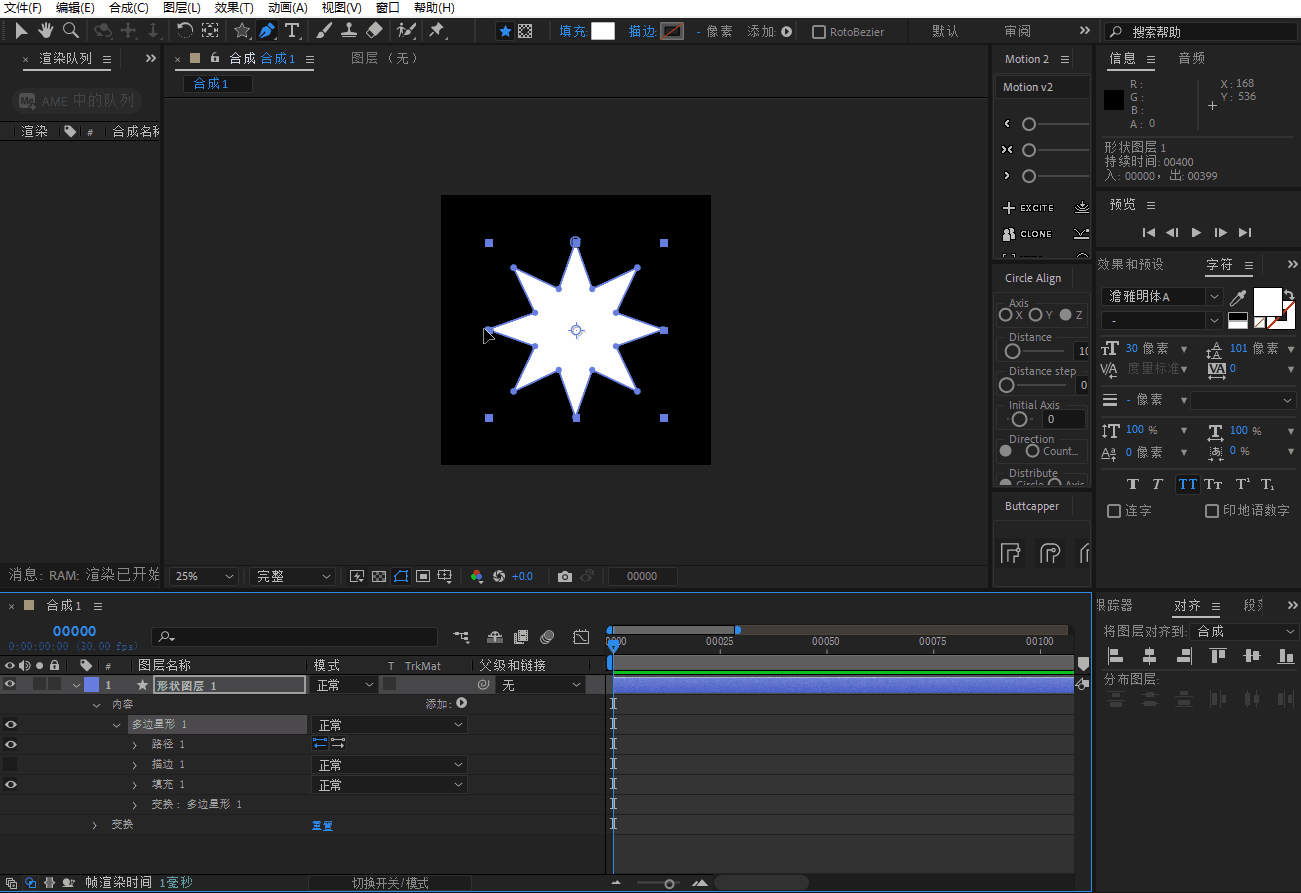Select the Hand tool in toolbar
Viewport: 1301px width, 893px height.
click(46, 31)
